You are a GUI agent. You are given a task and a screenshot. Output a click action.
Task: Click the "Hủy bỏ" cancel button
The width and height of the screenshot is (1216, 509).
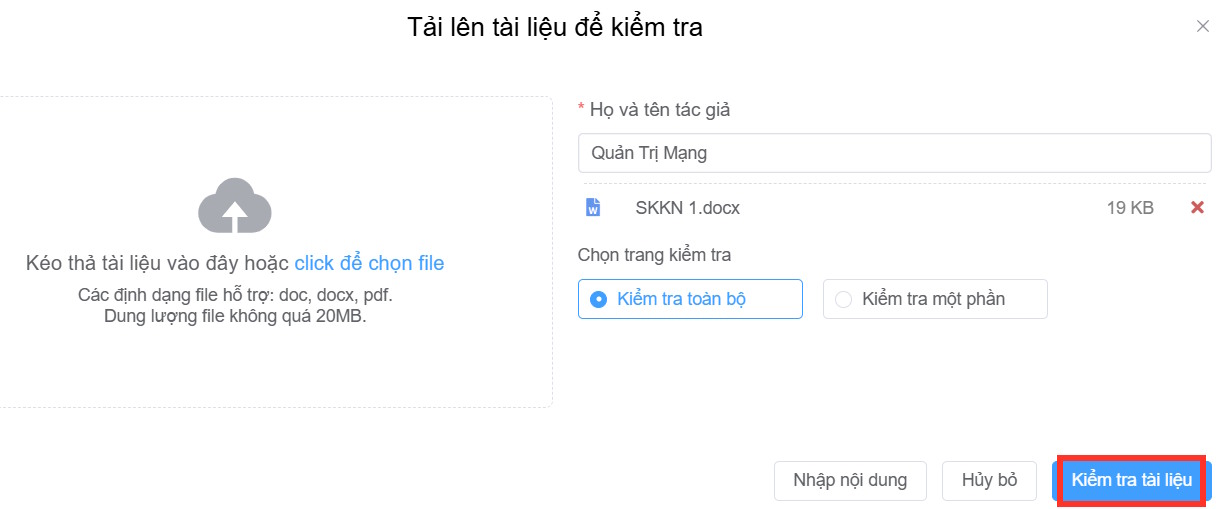click(989, 480)
